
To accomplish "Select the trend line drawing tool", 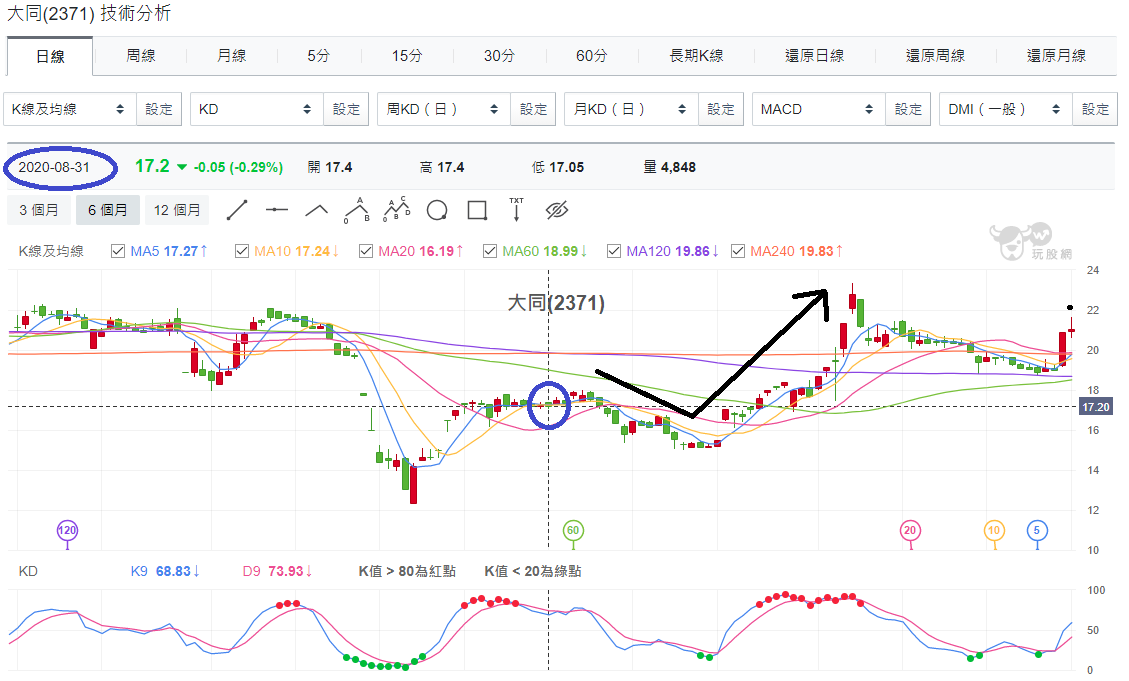I will pyautogui.click(x=237, y=210).
